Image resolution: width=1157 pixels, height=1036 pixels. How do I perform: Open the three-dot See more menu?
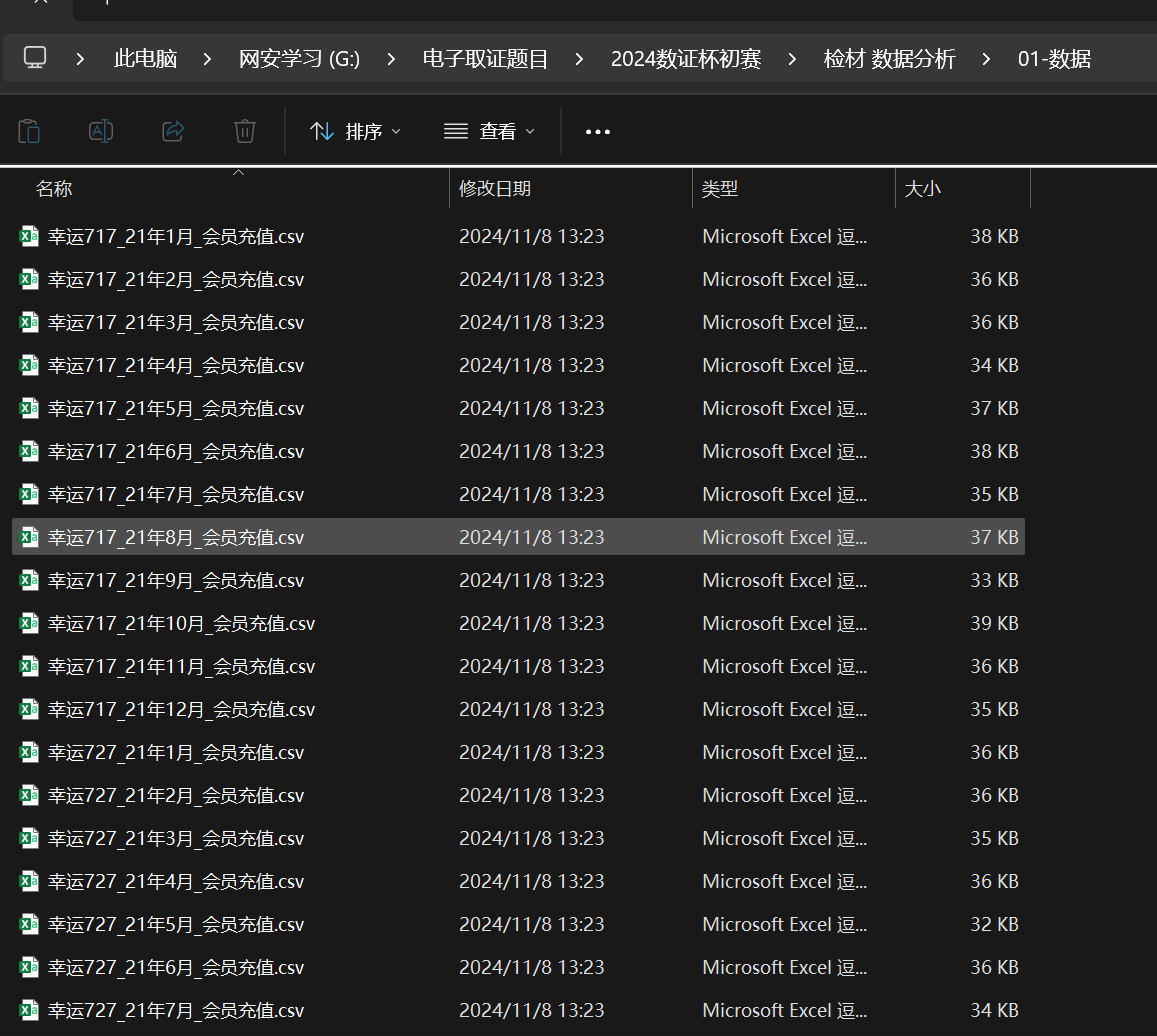[x=597, y=132]
